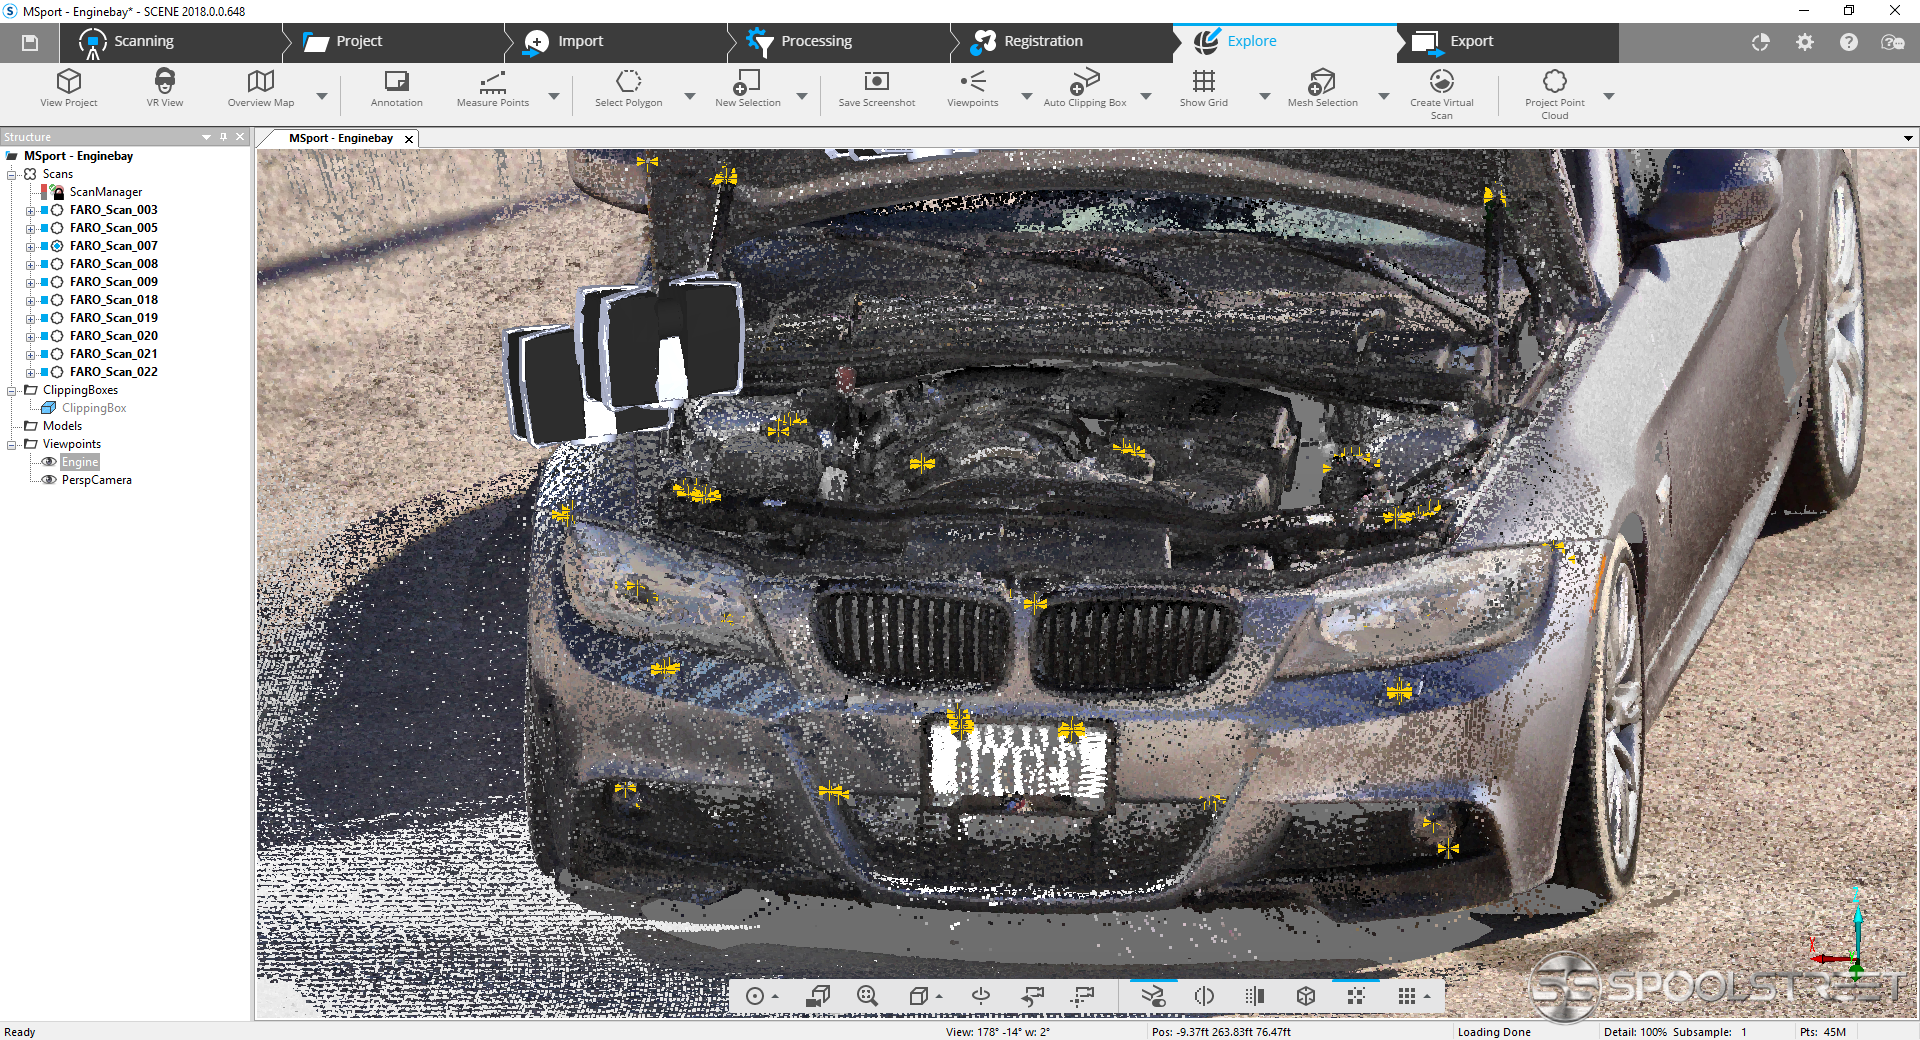
Task: Click the eye icon beside PerspCamera
Action: pyautogui.click(x=48, y=480)
